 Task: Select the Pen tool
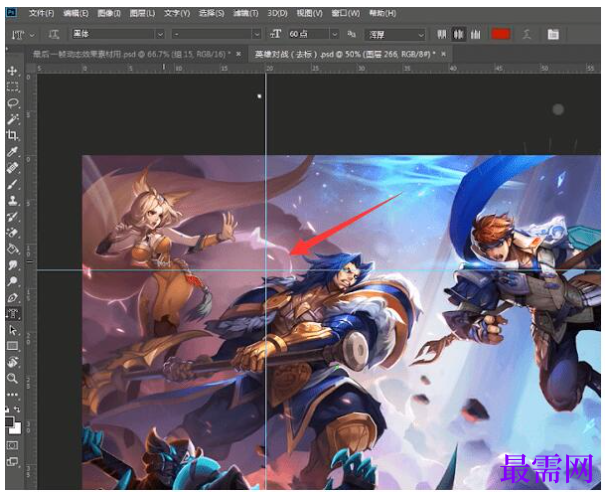coord(12,297)
